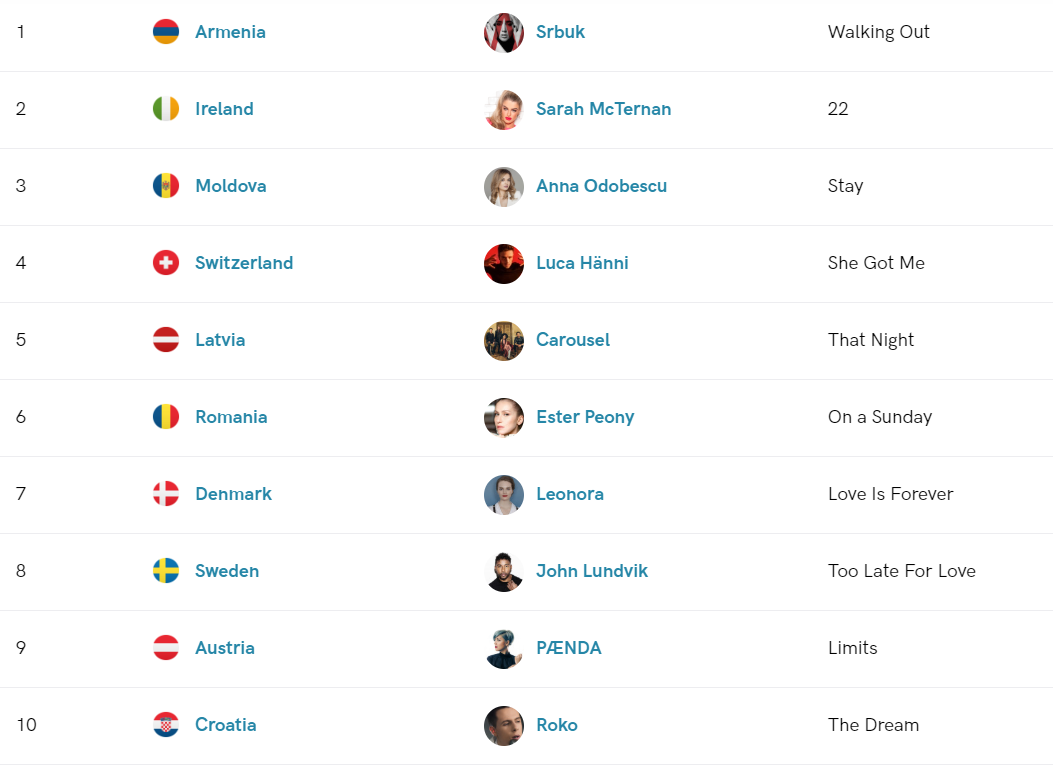The width and height of the screenshot is (1053, 766).
Task: Open John Lundvik's artist photo
Action: (x=504, y=571)
